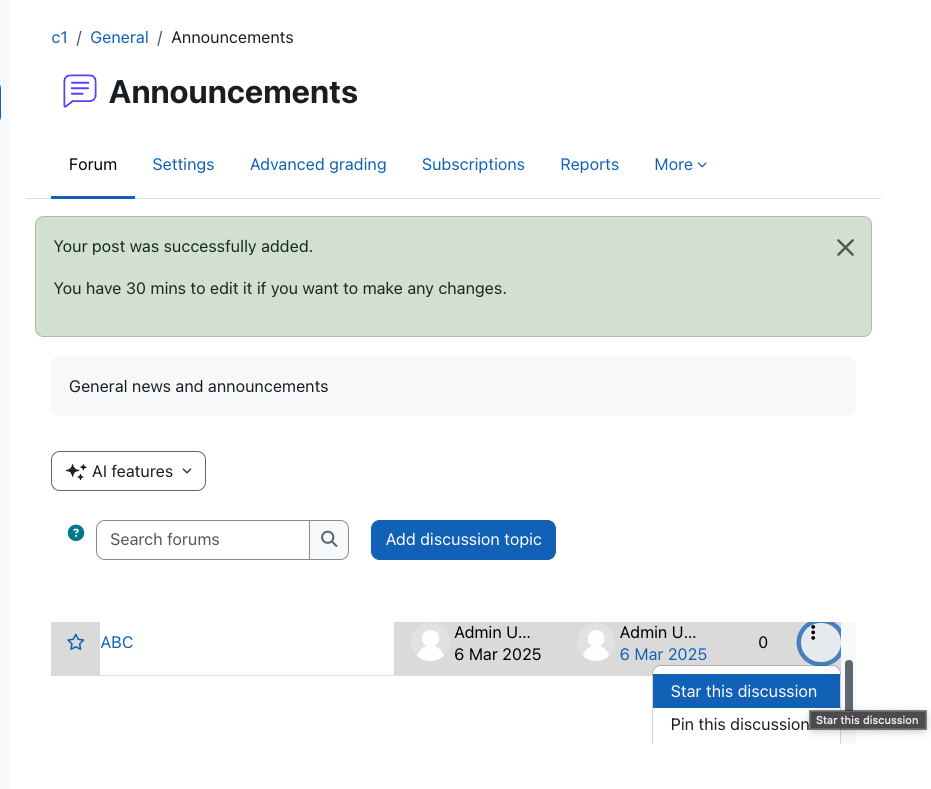
Task: Open the More tab dropdown
Action: coord(680,164)
